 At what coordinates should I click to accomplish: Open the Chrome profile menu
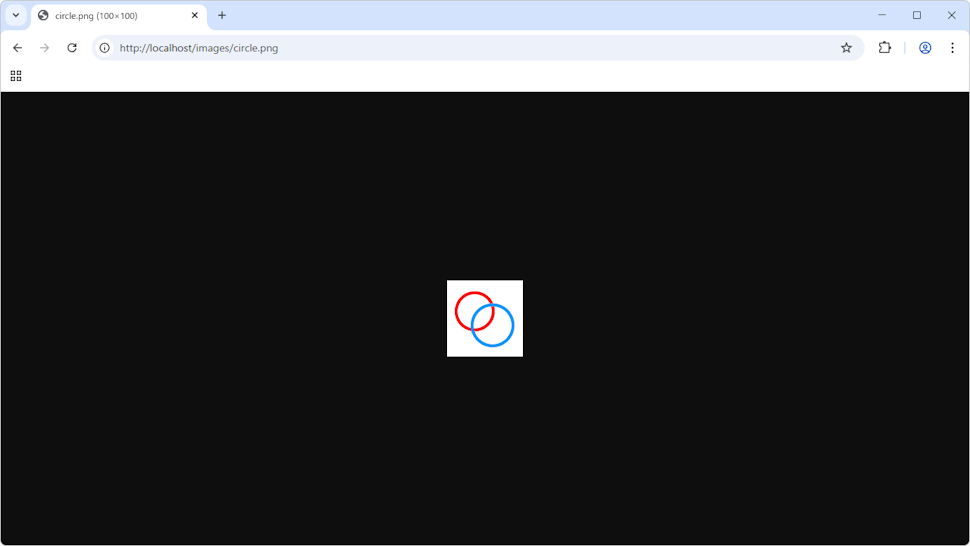click(x=925, y=48)
